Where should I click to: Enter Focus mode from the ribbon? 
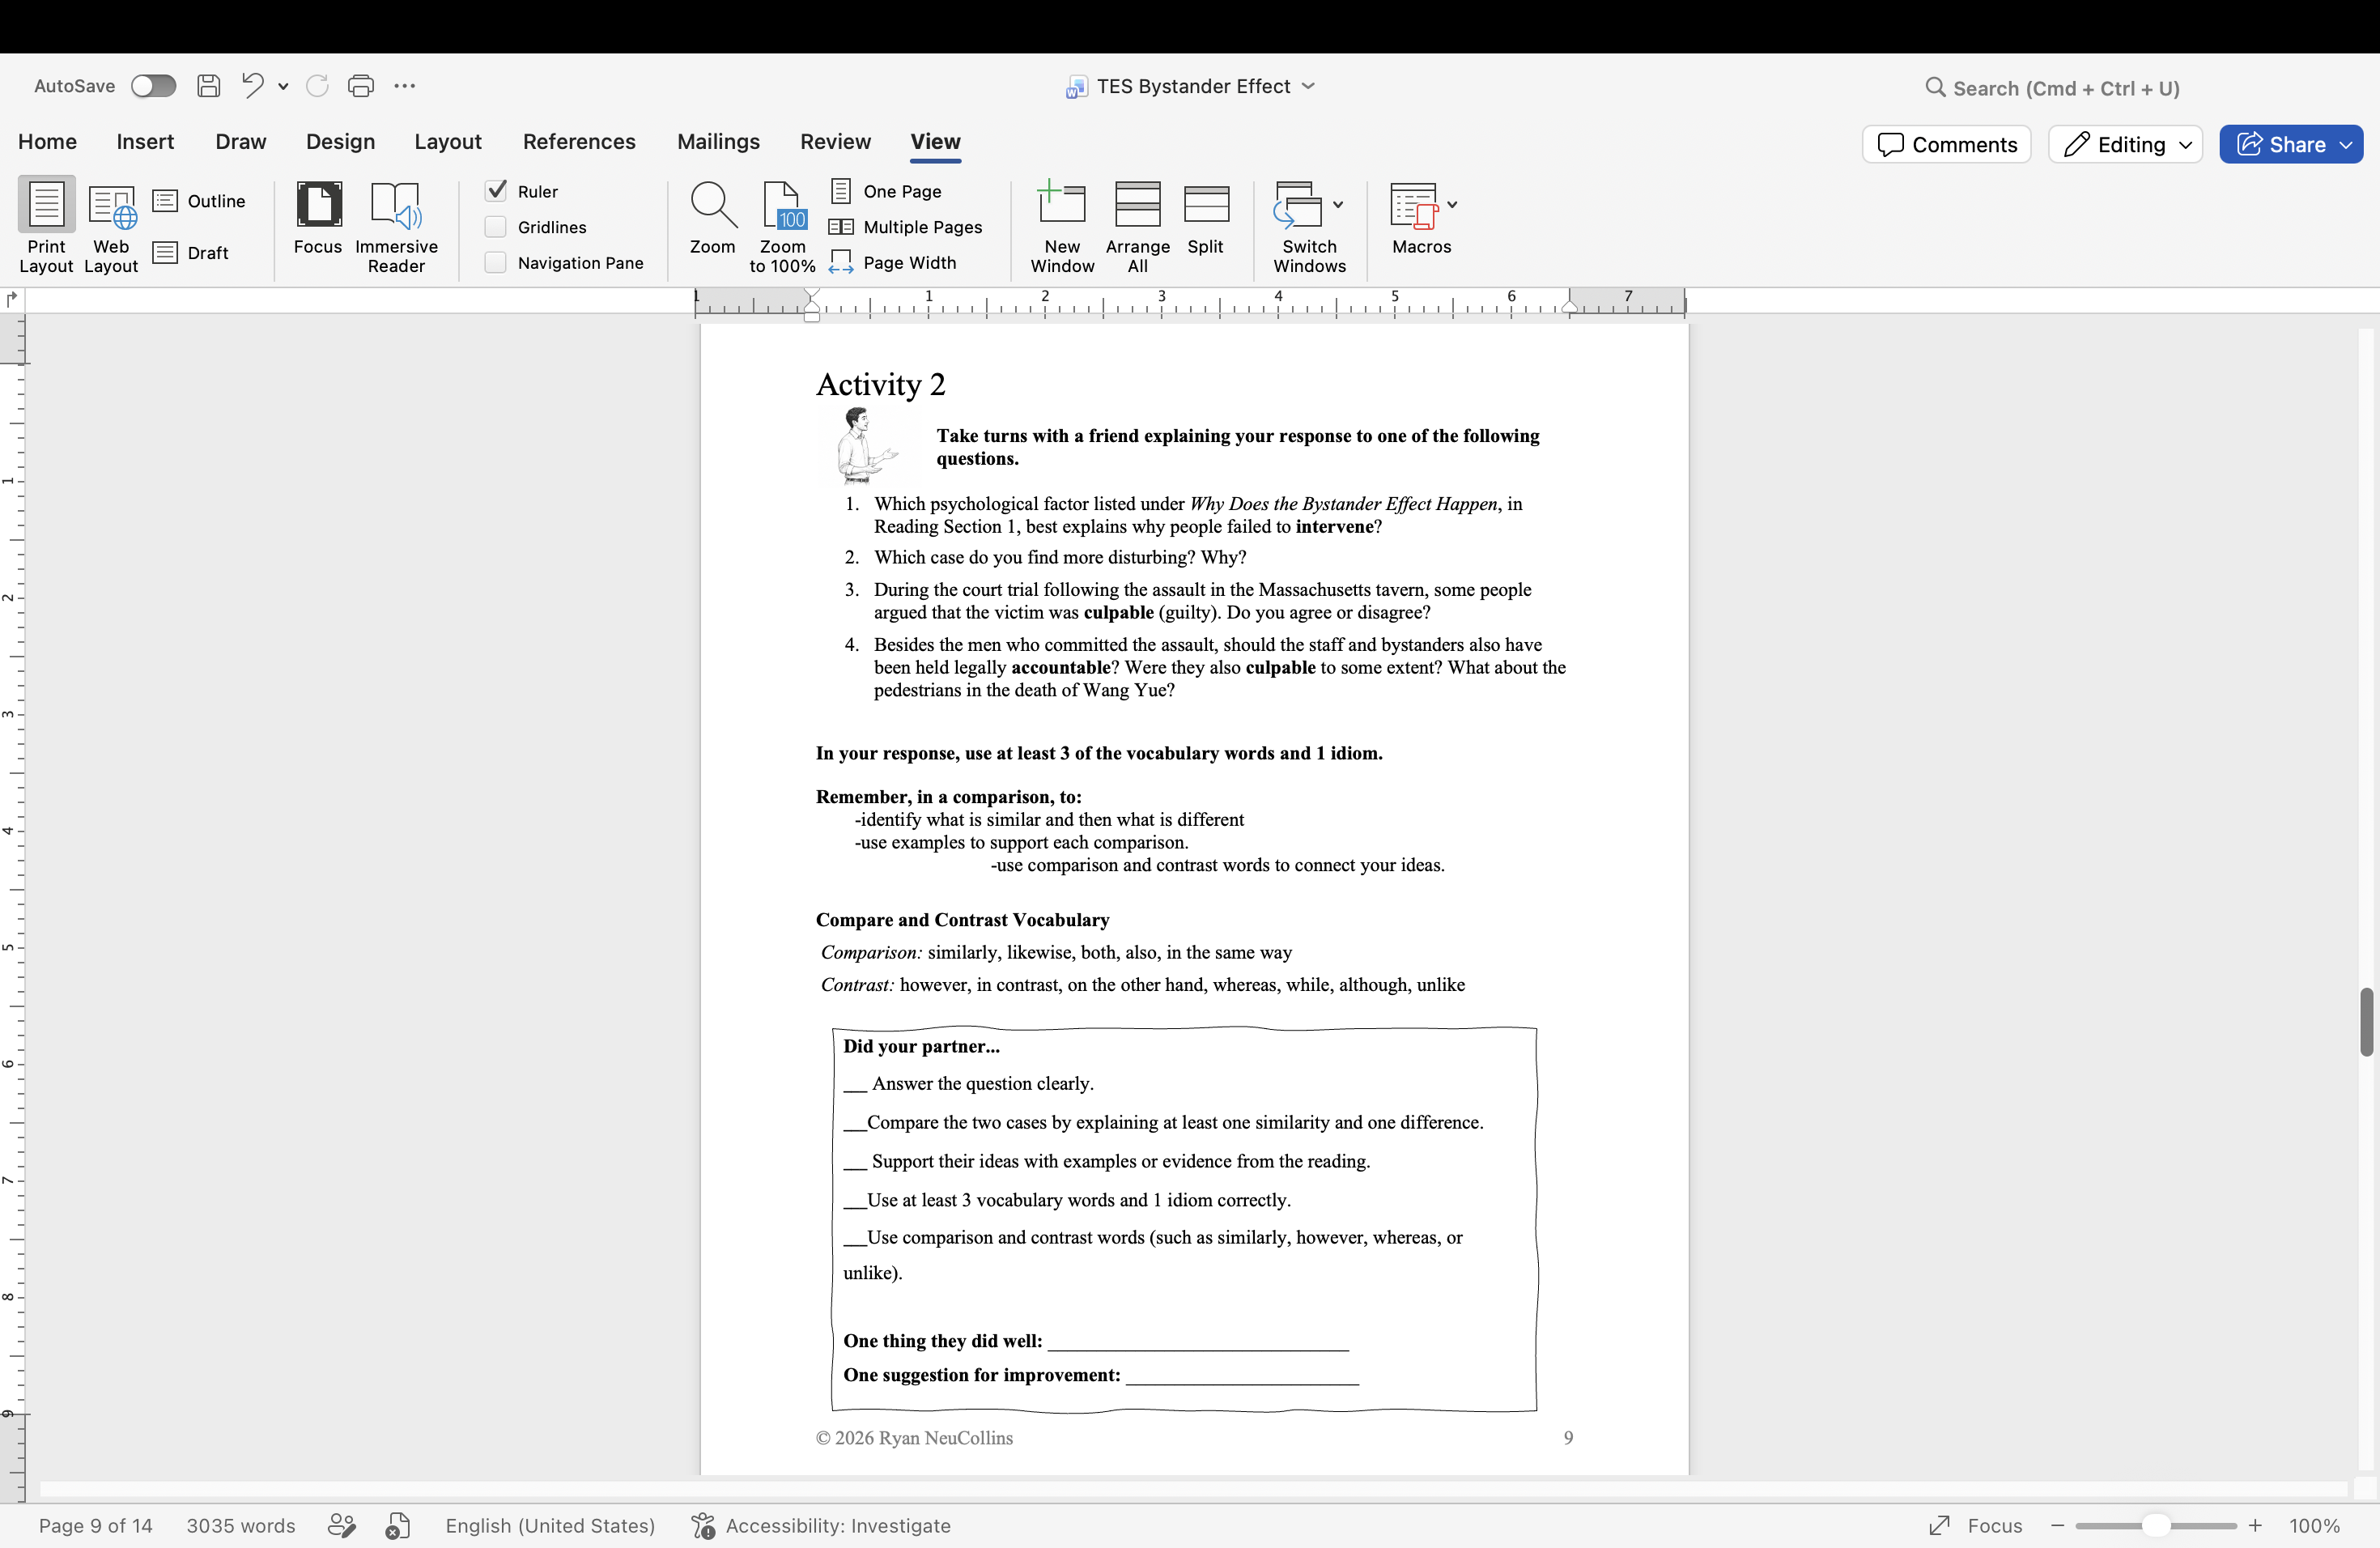tap(318, 218)
